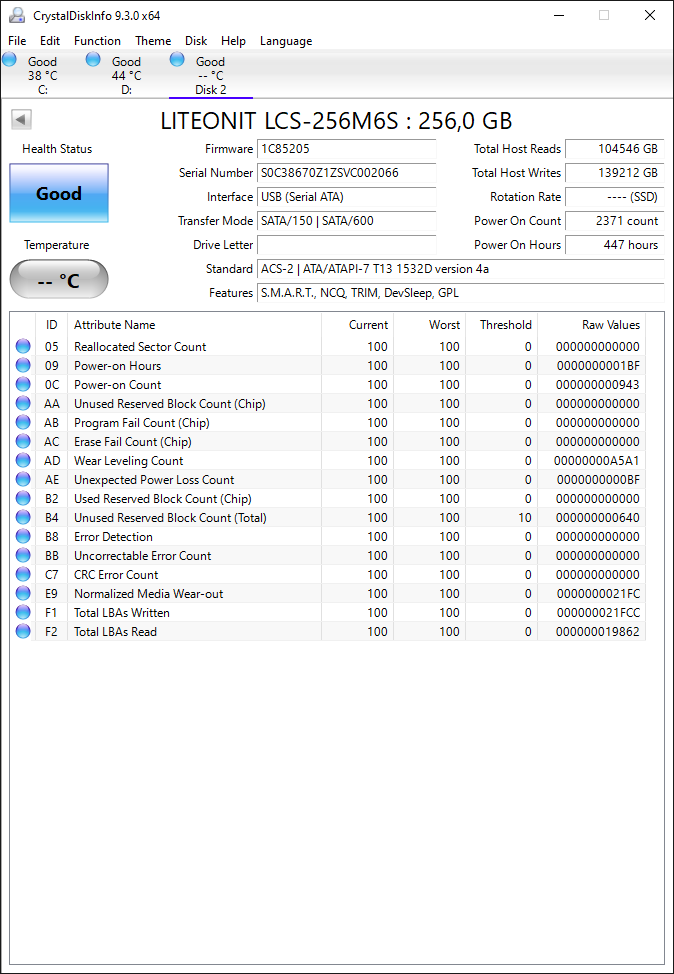674x974 pixels.
Task: Click raw value 000000021FCC
Action: pos(597,613)
